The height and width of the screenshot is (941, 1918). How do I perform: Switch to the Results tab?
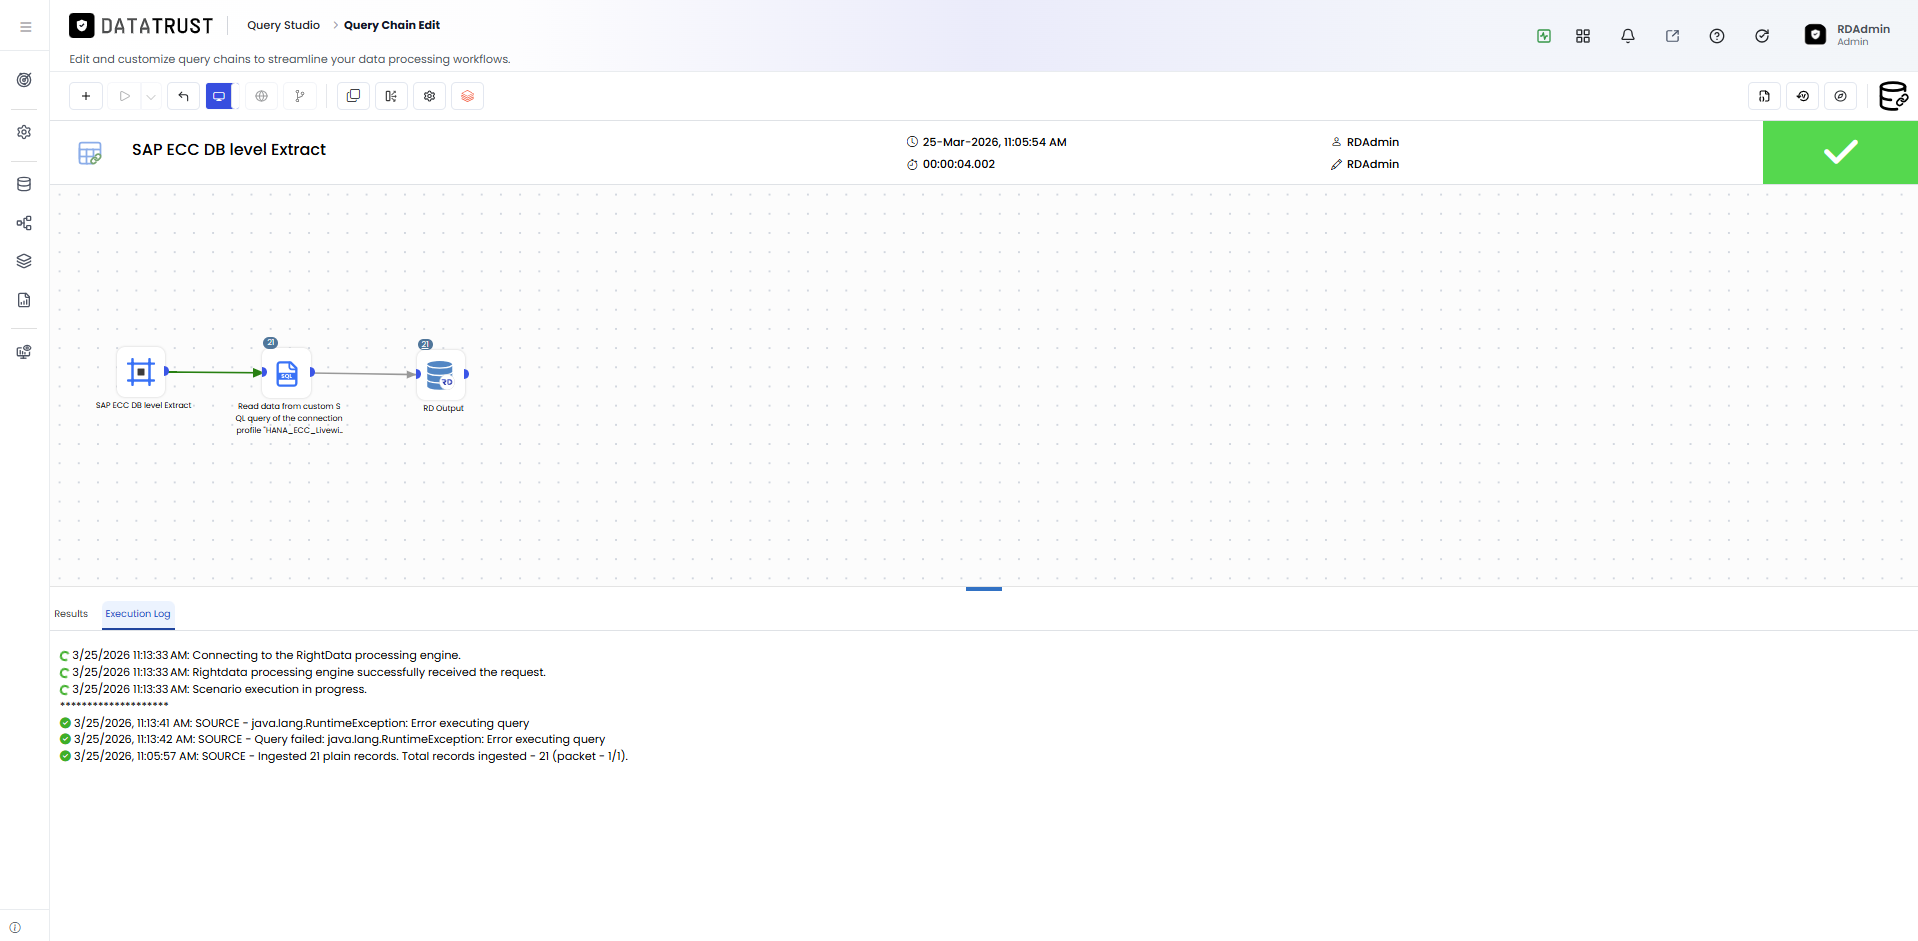(x=71, y=614)
